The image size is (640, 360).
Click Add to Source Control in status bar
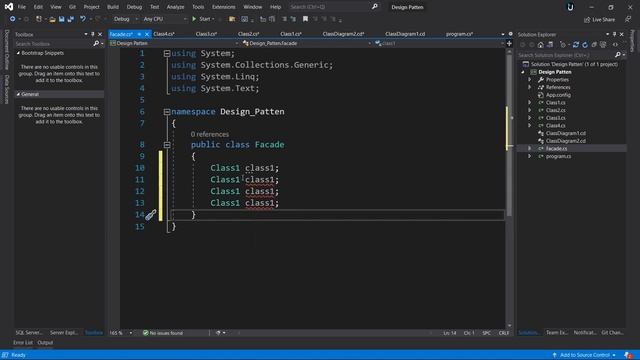pos(584,355)
